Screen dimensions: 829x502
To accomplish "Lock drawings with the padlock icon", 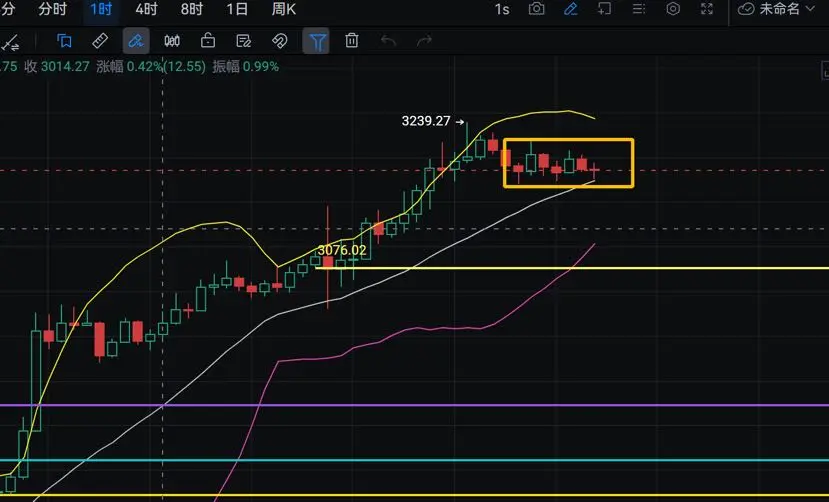I will click(208, 41).
